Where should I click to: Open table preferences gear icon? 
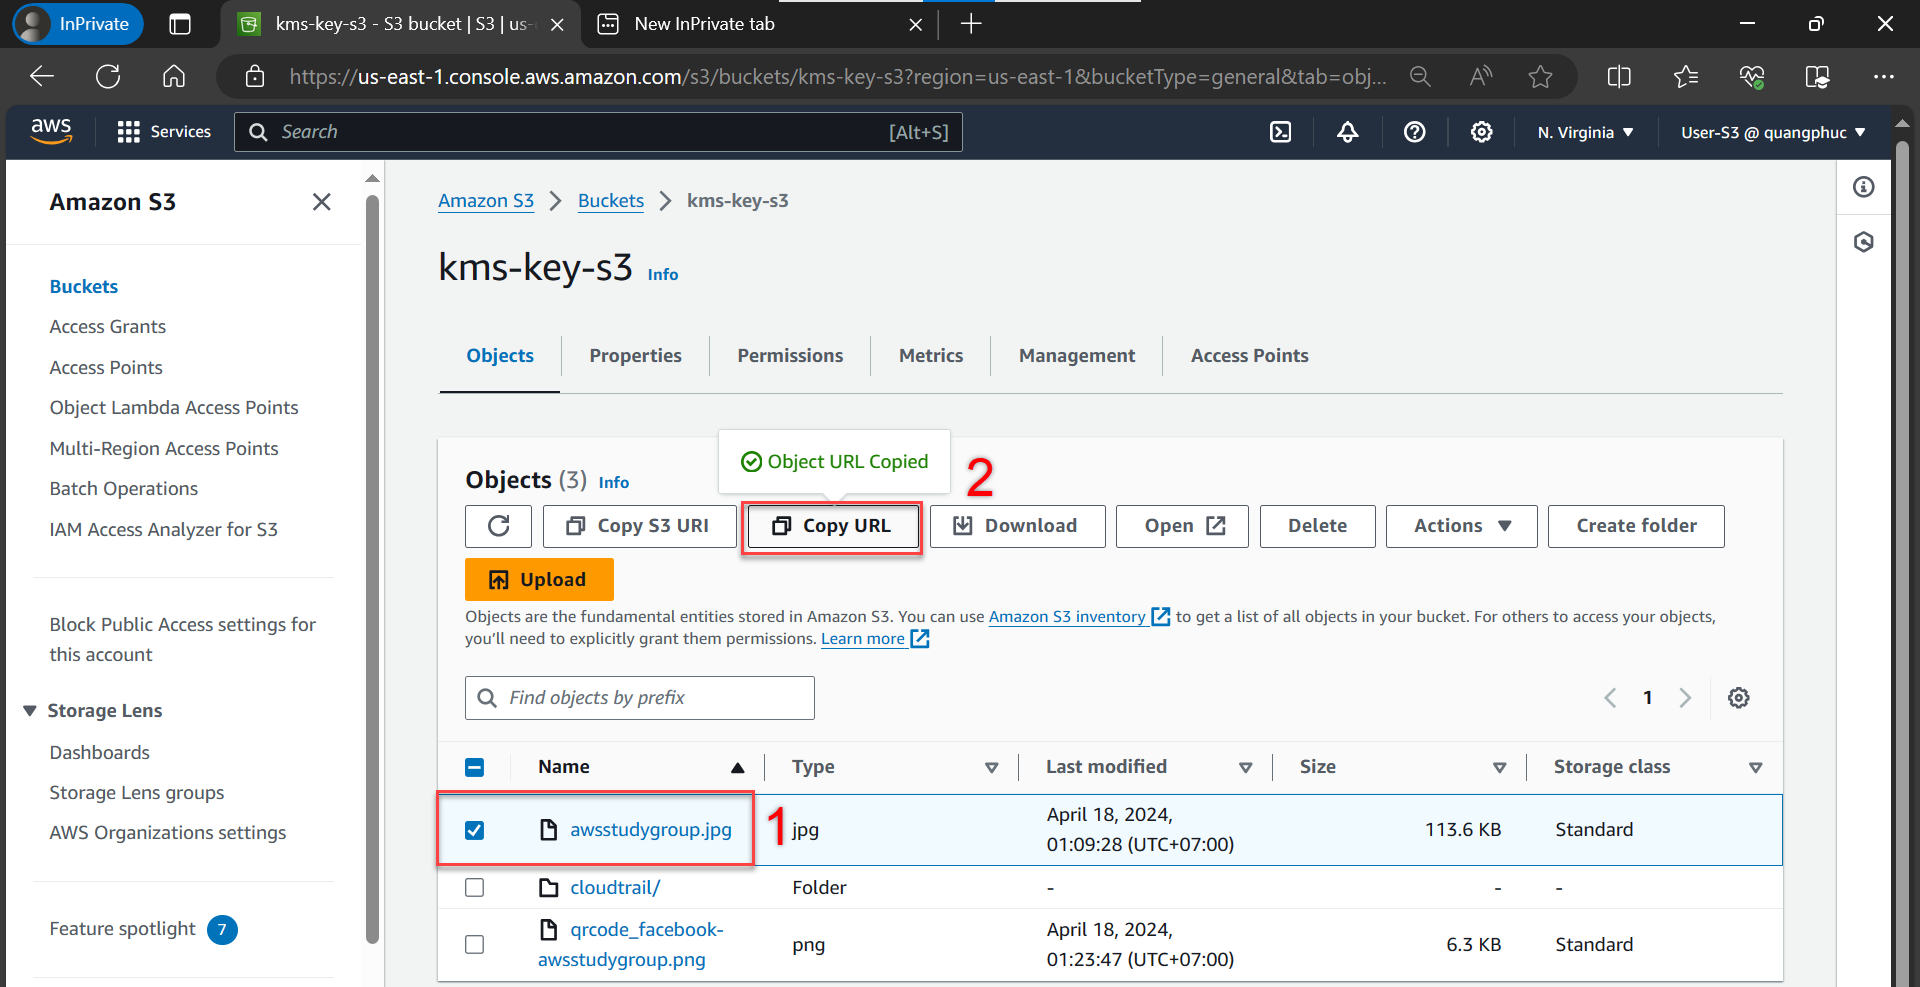[1739, 698]
